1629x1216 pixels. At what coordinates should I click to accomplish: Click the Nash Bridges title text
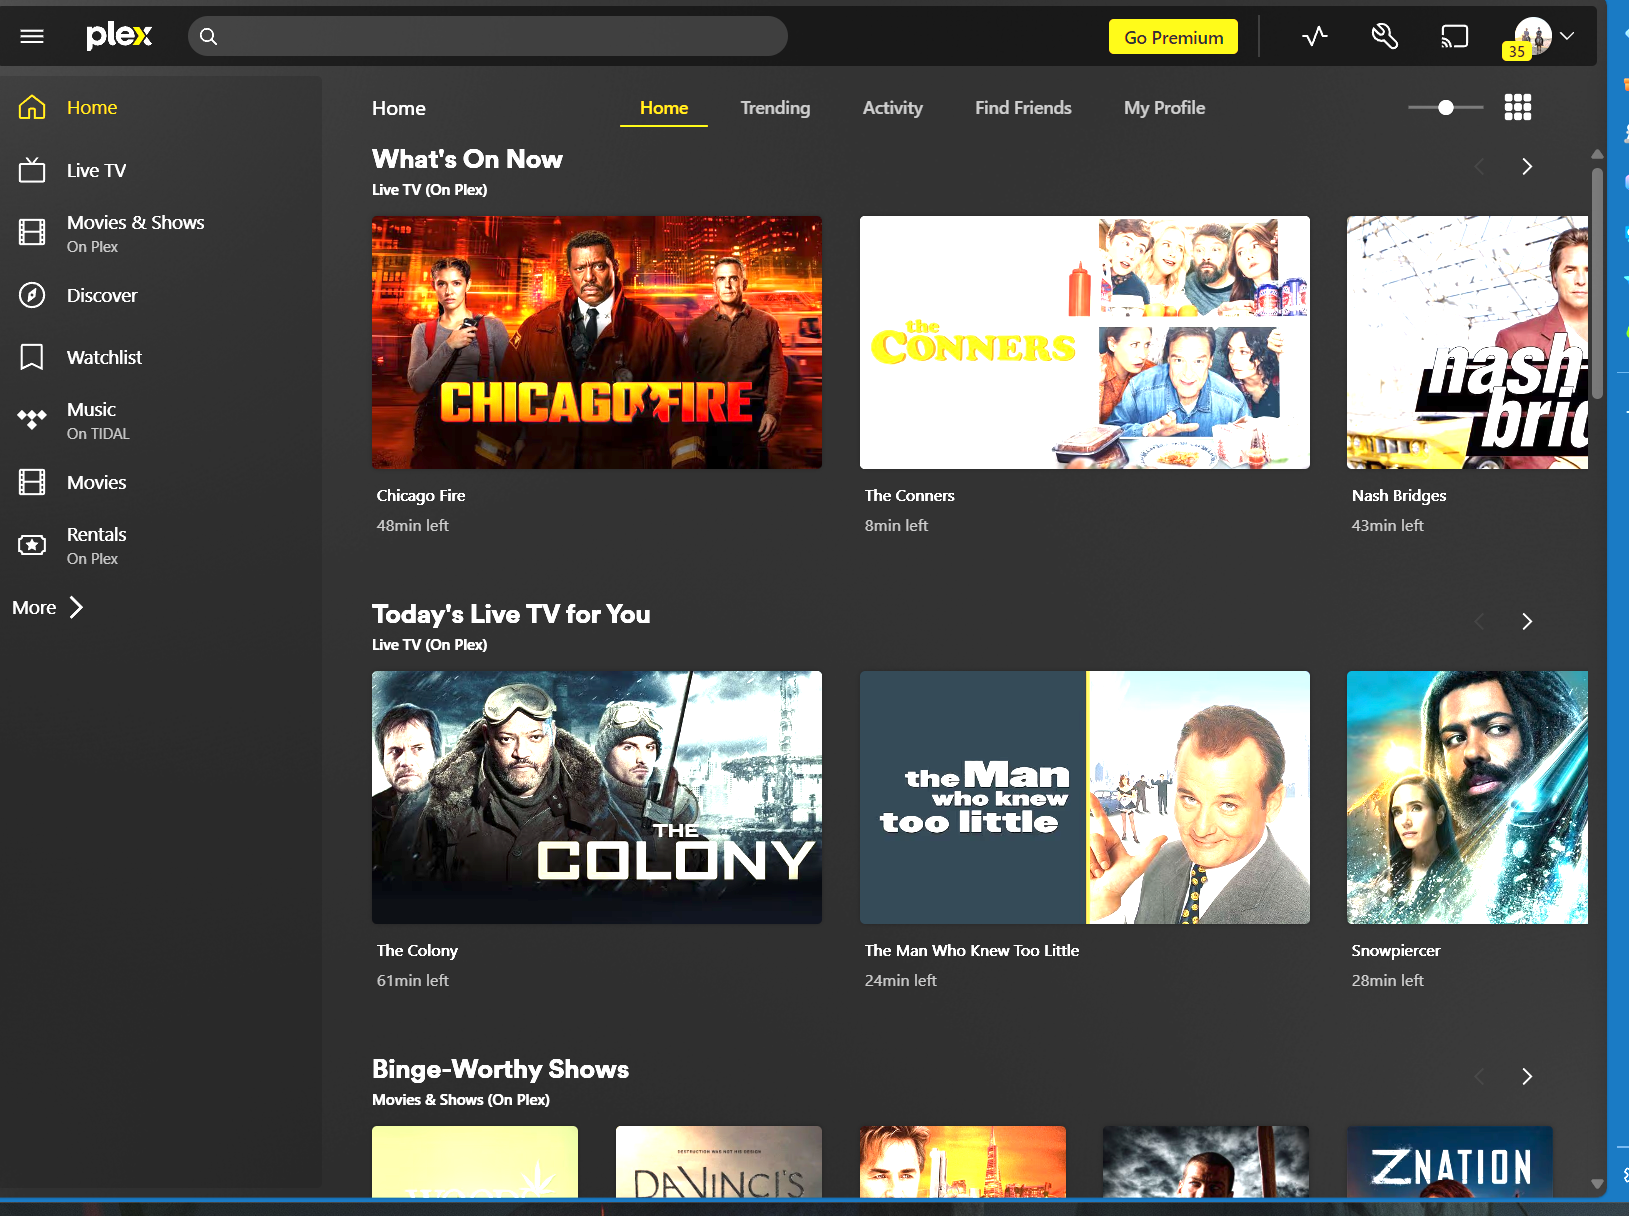[1399, 495]
